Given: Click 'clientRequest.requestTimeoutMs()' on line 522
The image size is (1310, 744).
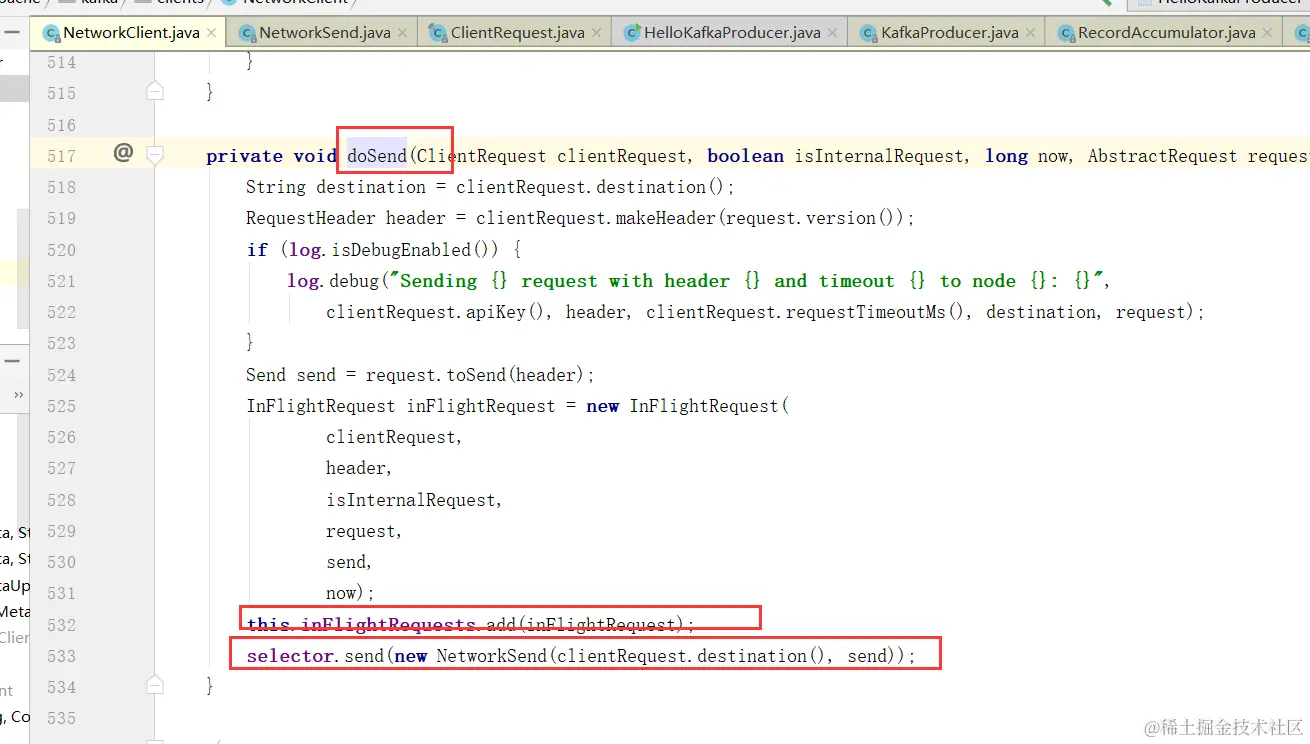Looking at the screenshot, I should tap(806, 312).
